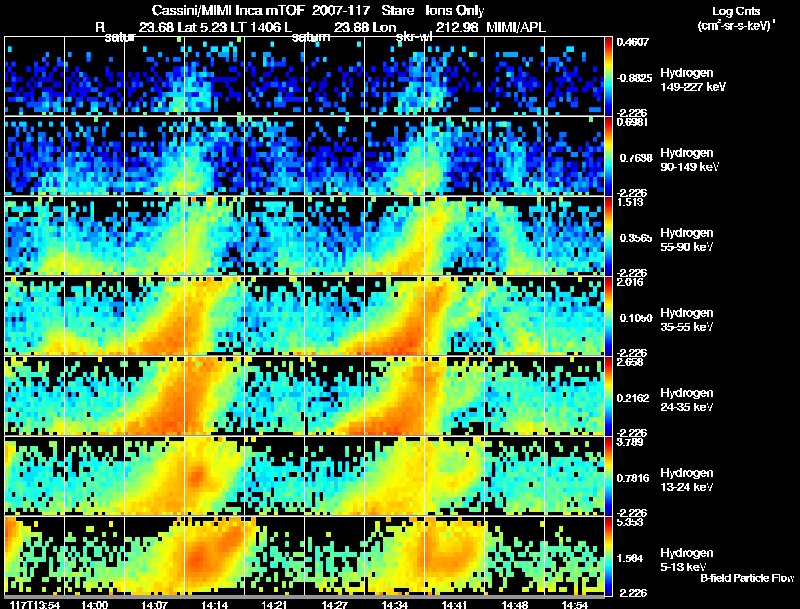Click the "LT 1406" header value
The width and height of the screenshot is (800, 609).
pos(257,27)
